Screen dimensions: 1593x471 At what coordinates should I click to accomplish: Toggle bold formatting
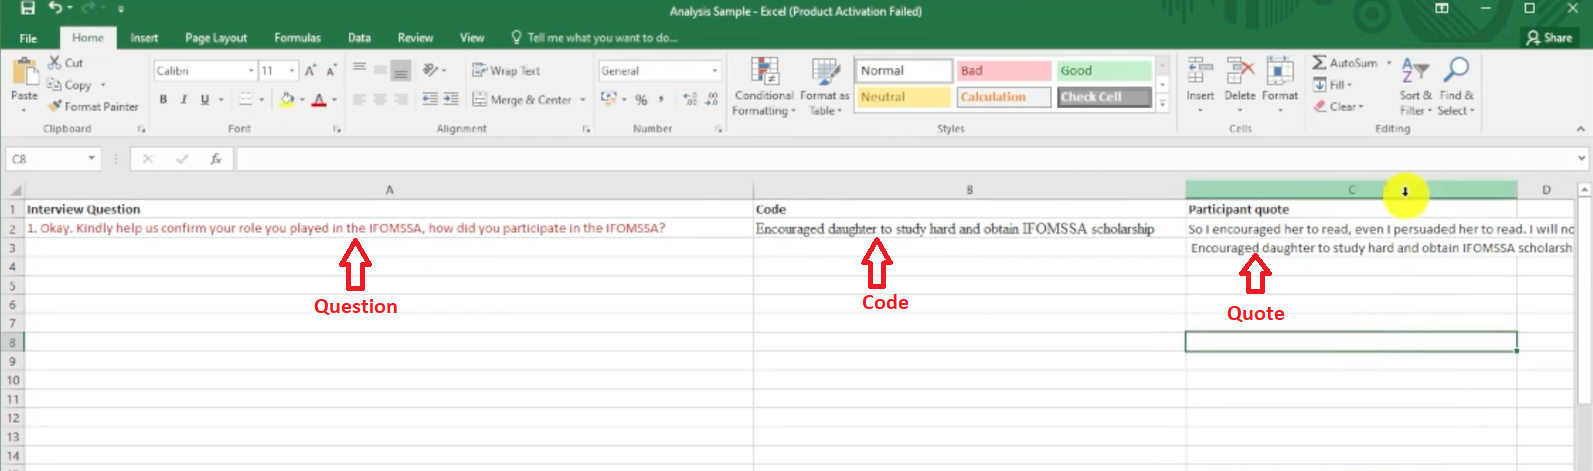[x=163, y=100]
